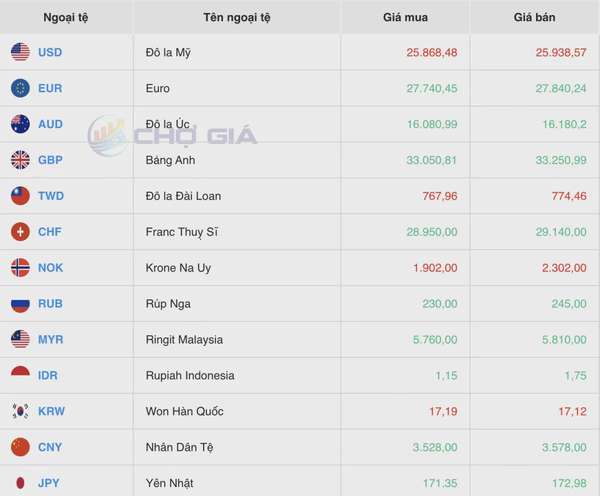
Task: Click the United States flag icon
Action: tap(20, 52)
